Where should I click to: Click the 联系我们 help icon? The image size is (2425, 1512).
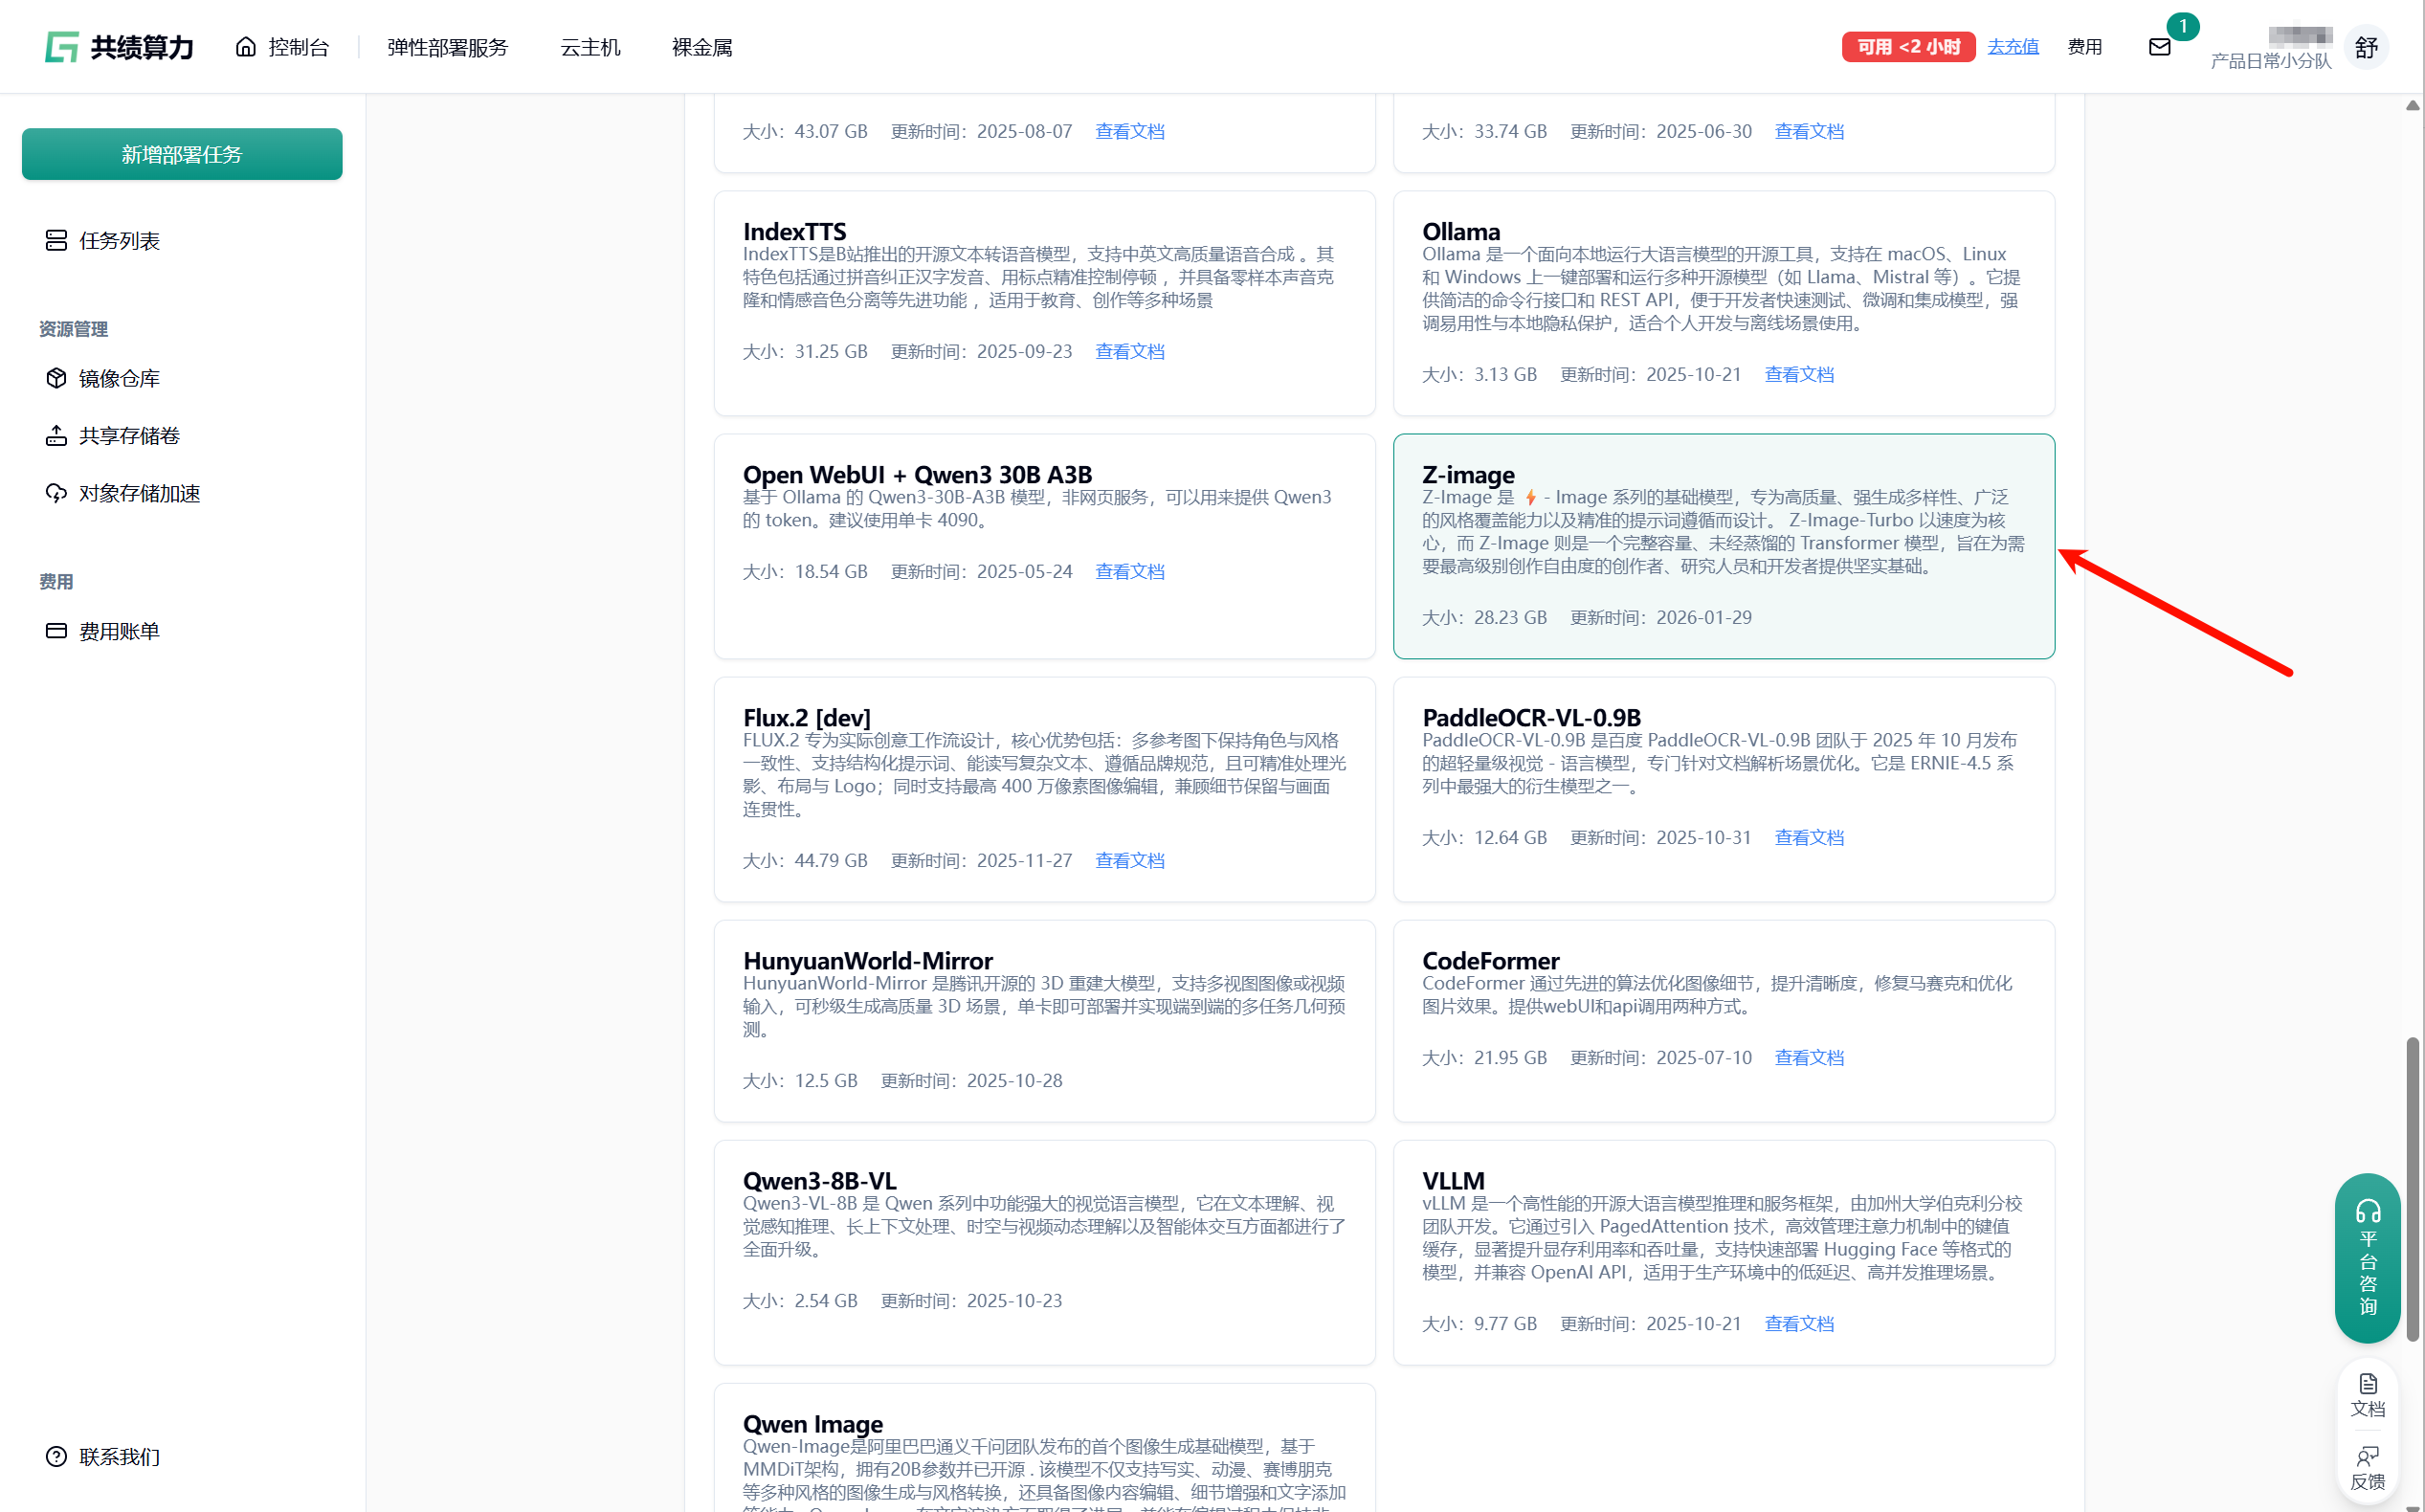click(56, 1456)
